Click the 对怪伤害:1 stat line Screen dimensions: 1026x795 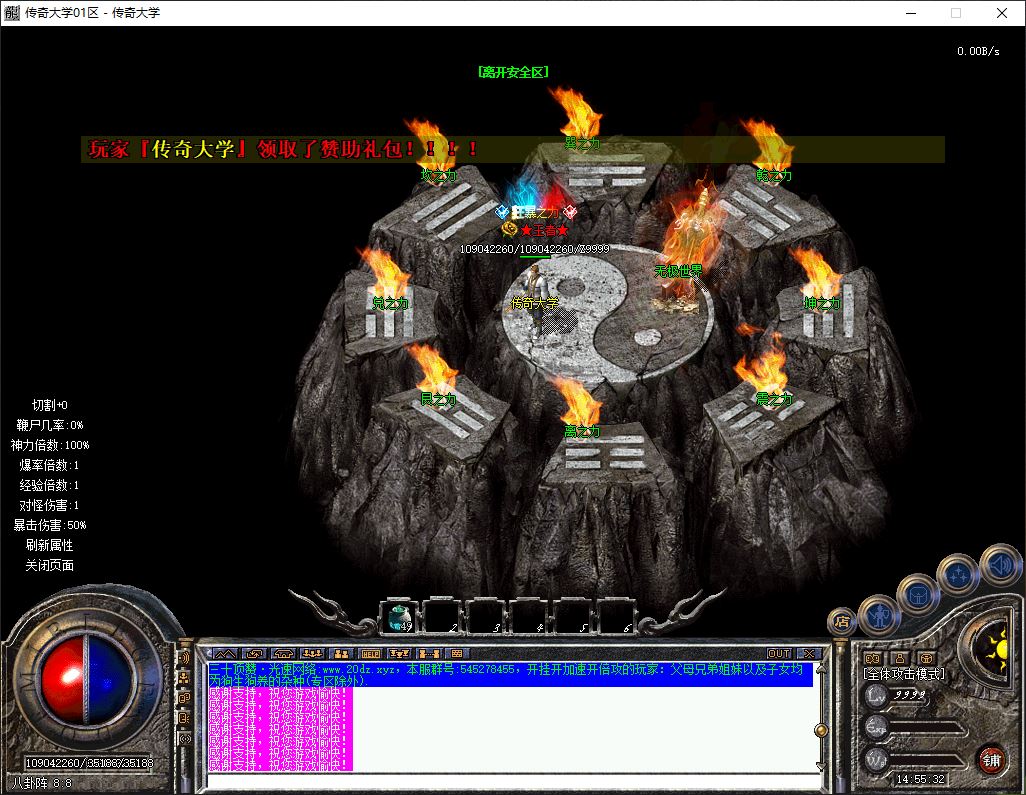coord(50,505)
